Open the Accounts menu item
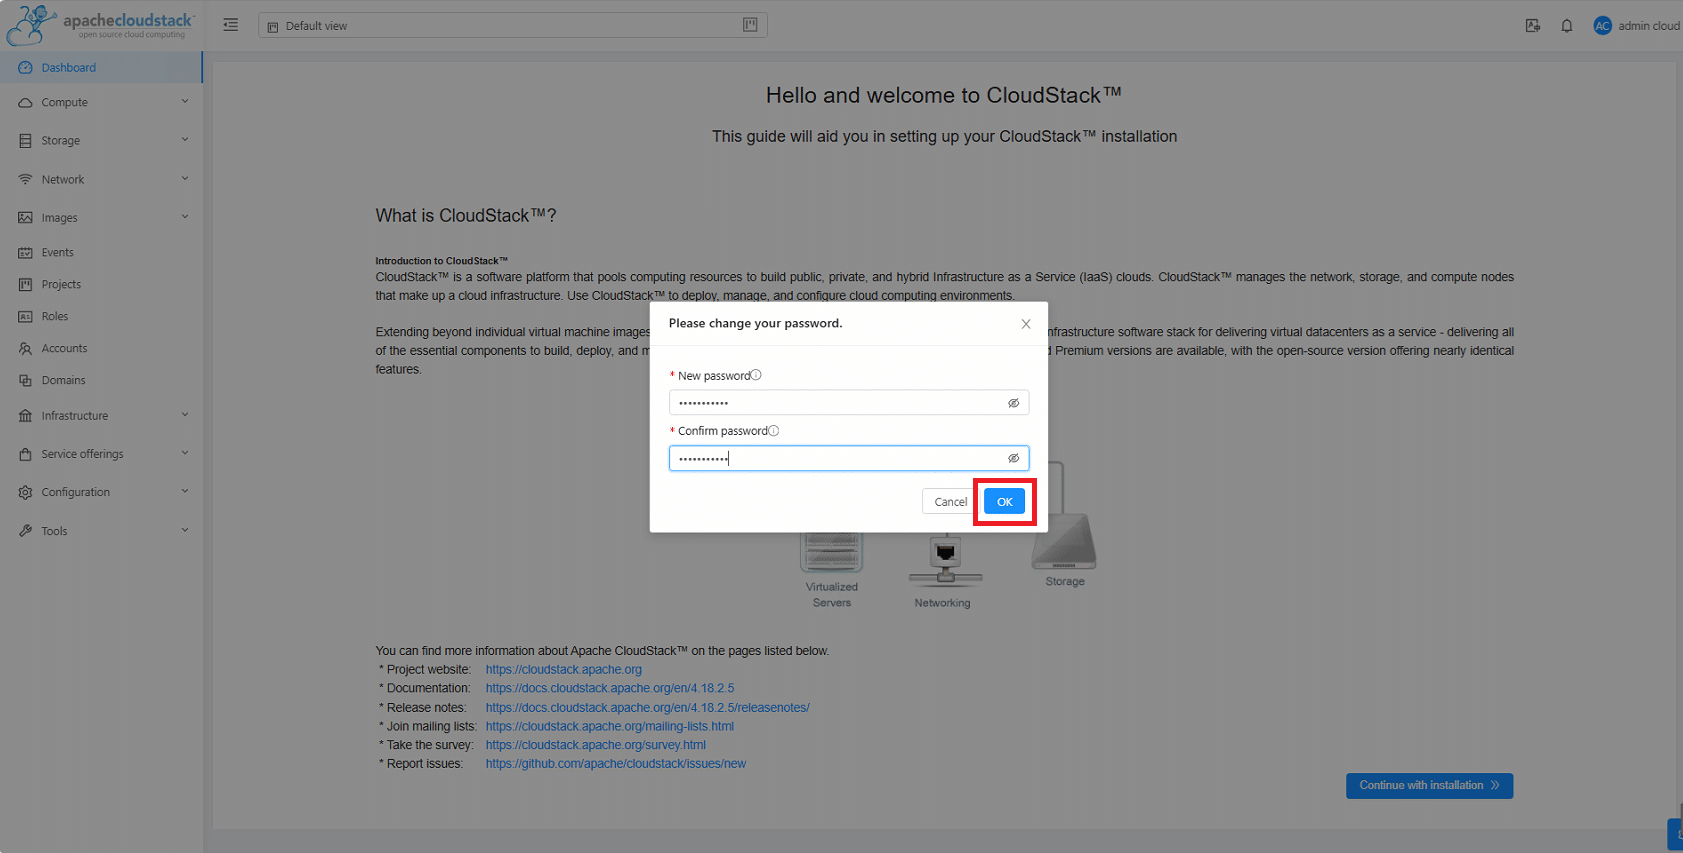The width and height of the screenshot is (1683, 853). coord(101,349)
